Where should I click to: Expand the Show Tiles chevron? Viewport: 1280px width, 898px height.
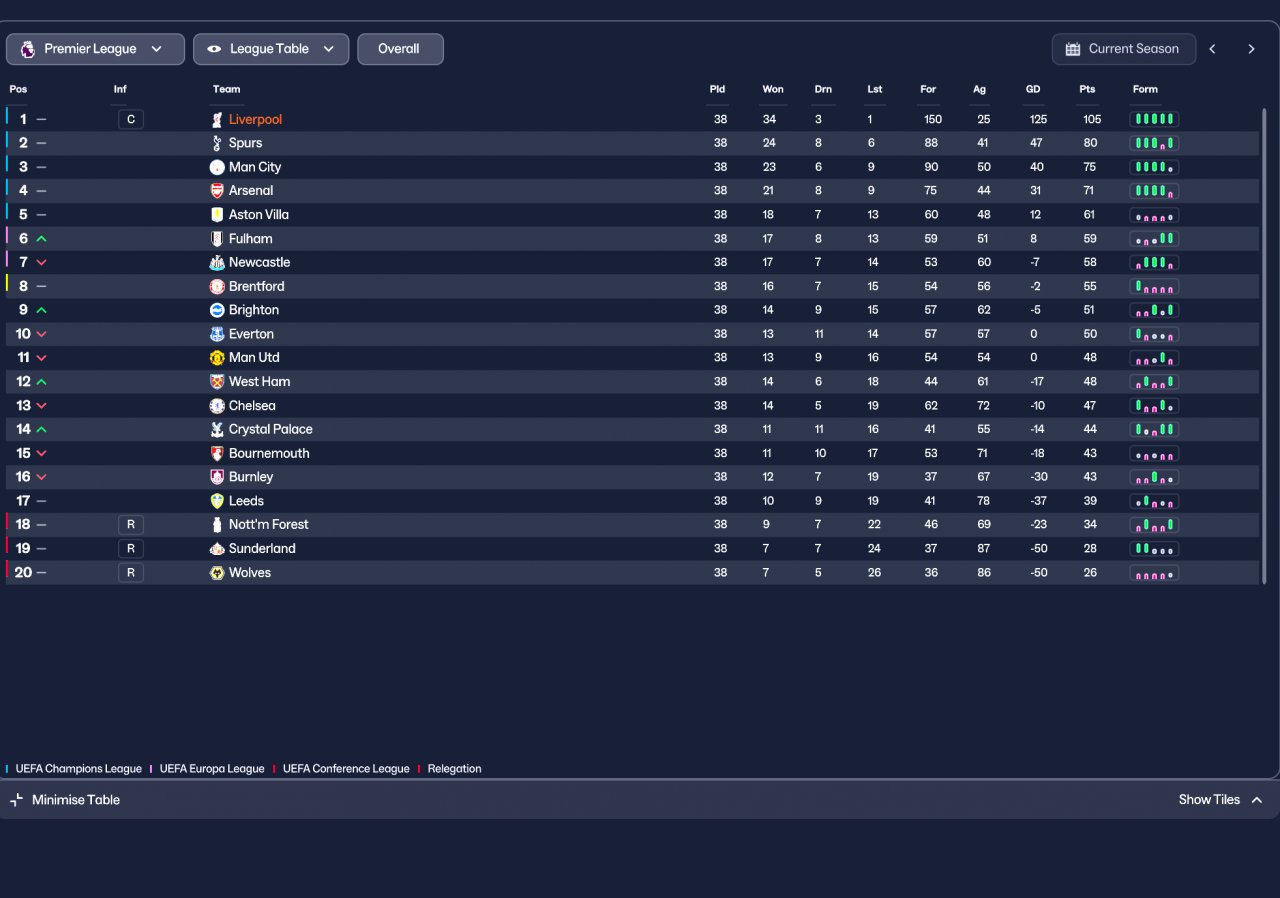click(1257, 800)
